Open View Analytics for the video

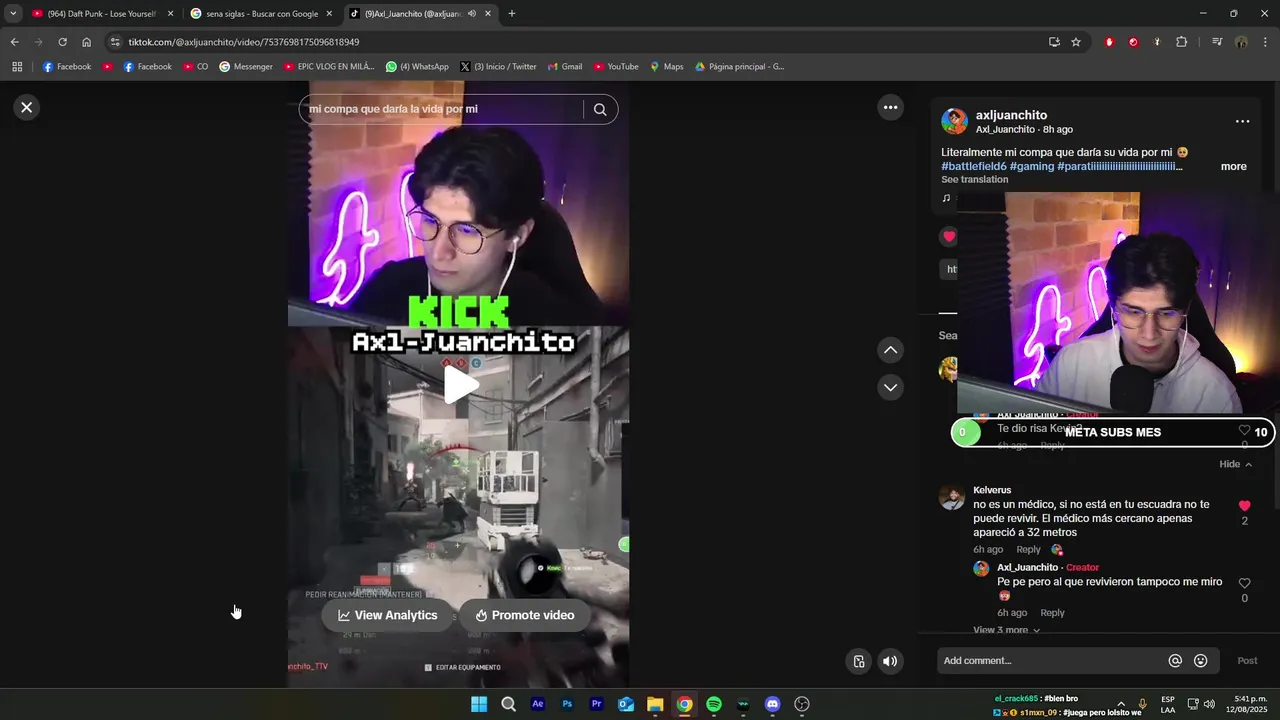click(x=388, y=615)
